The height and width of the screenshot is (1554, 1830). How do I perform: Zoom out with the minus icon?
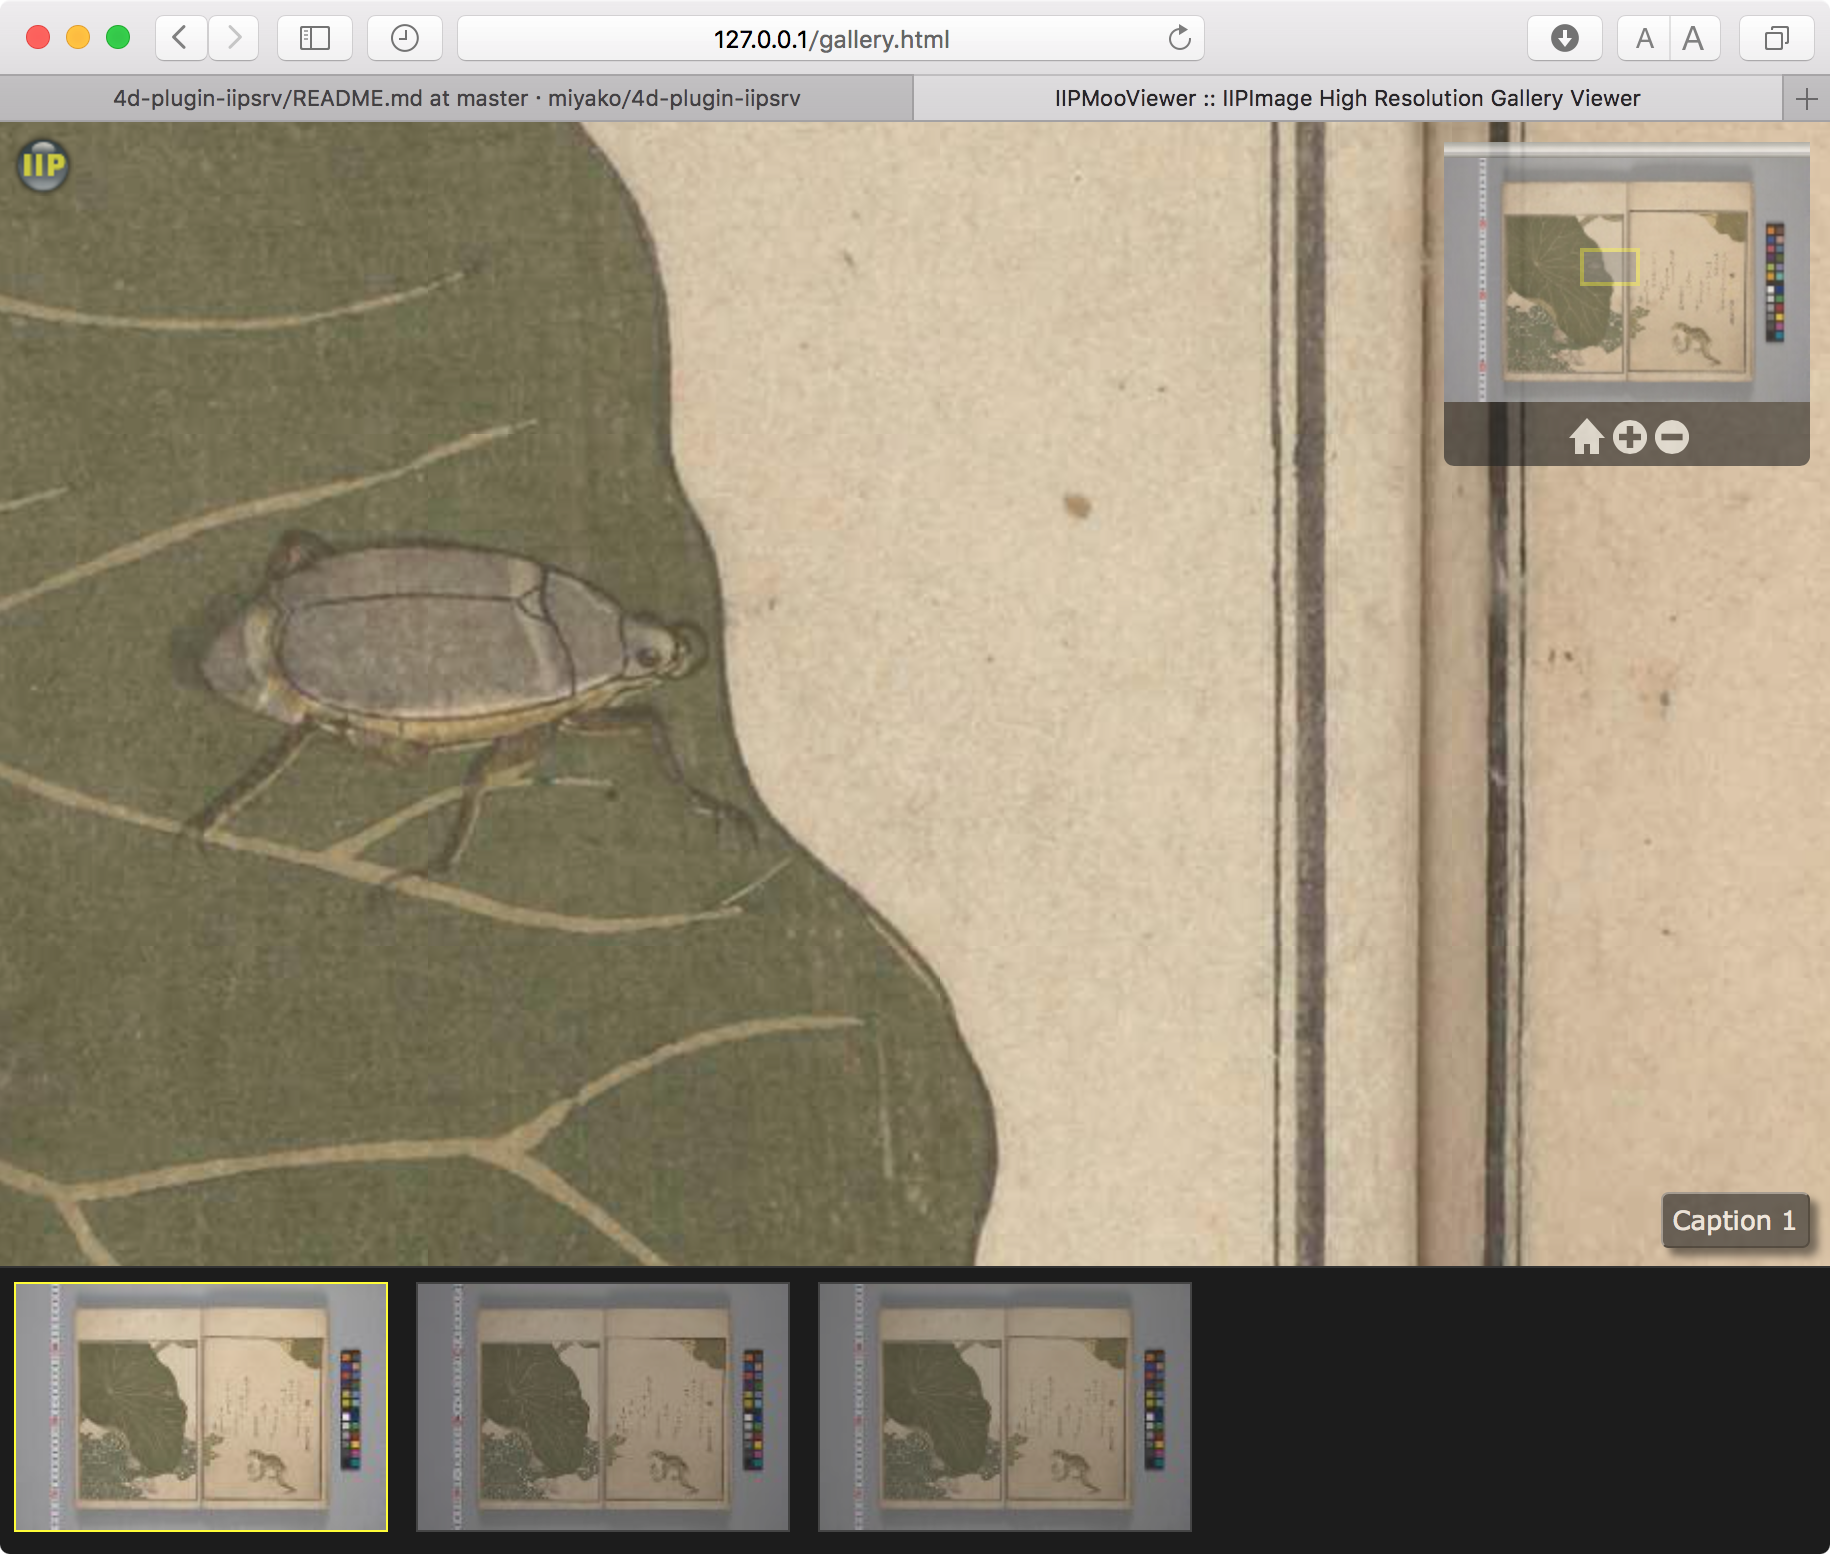click(1671, 437)
